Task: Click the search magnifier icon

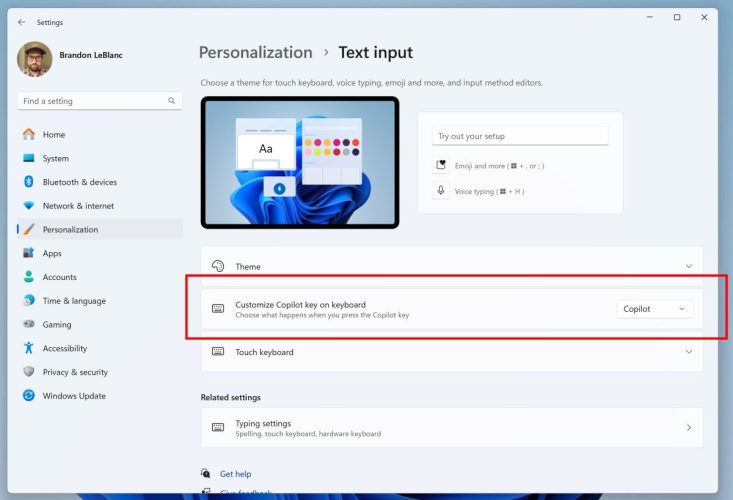Action: click(172, 101)
